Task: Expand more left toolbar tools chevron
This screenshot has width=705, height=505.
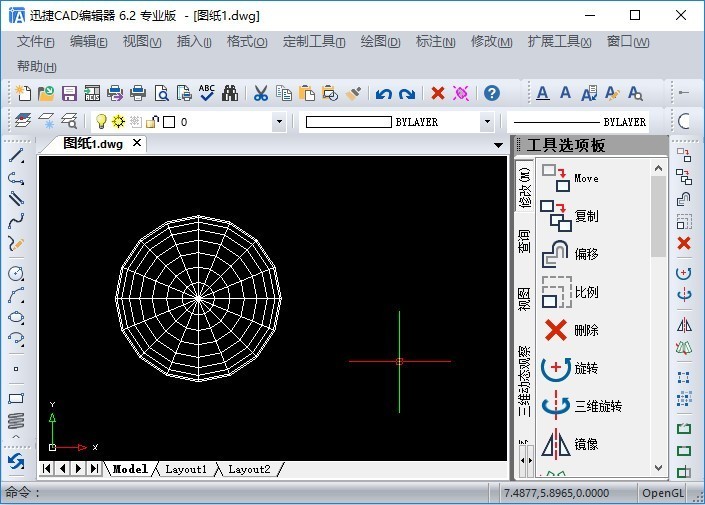Action: coord(16,436)
